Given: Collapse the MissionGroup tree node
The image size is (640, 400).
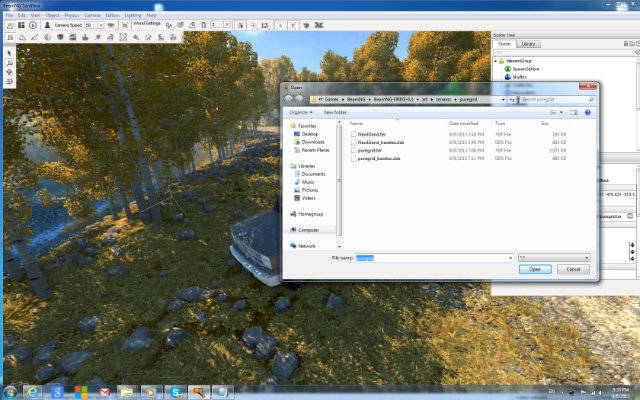Looking at the screenshot, I should click(x=496, y=61).
